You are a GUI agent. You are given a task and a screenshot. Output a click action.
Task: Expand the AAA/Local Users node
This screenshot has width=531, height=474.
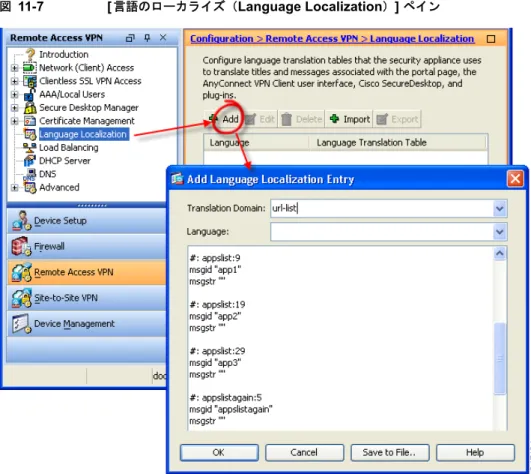pos(14,94)
